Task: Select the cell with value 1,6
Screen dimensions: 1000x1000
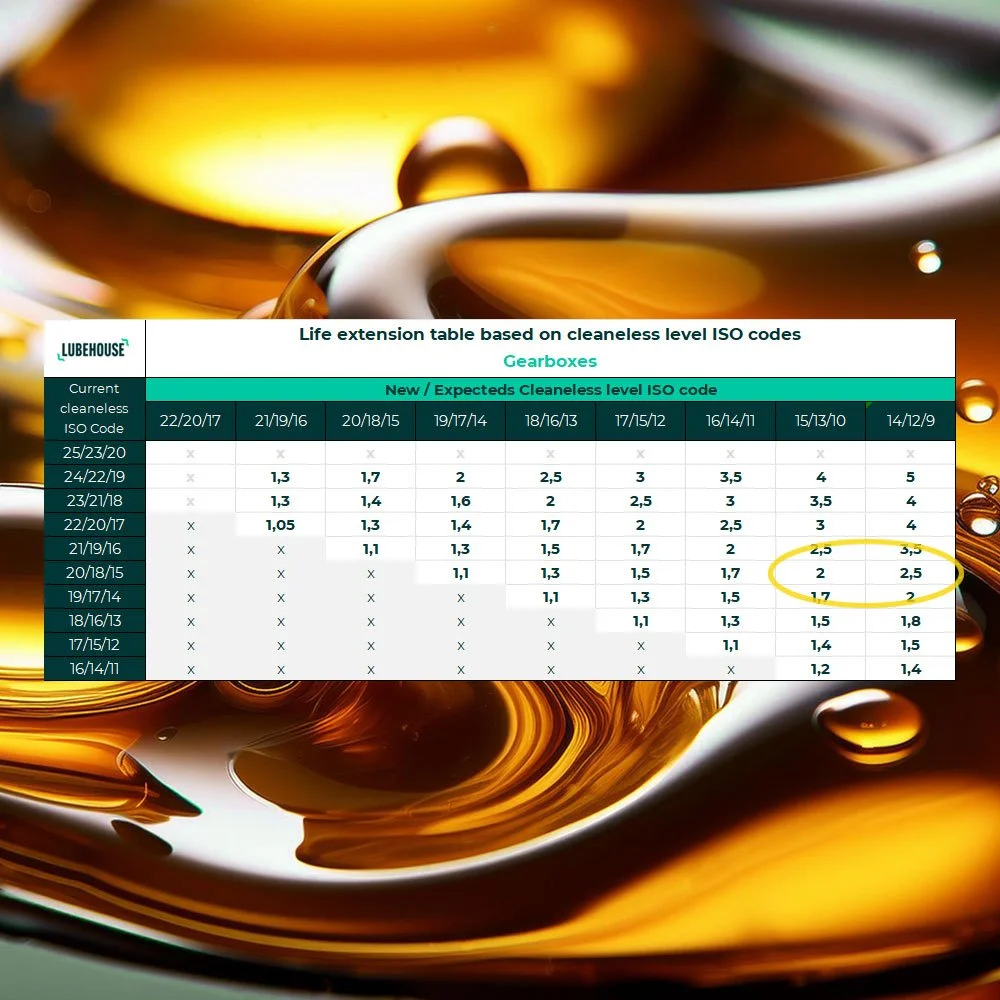Action: coord(460,501)
